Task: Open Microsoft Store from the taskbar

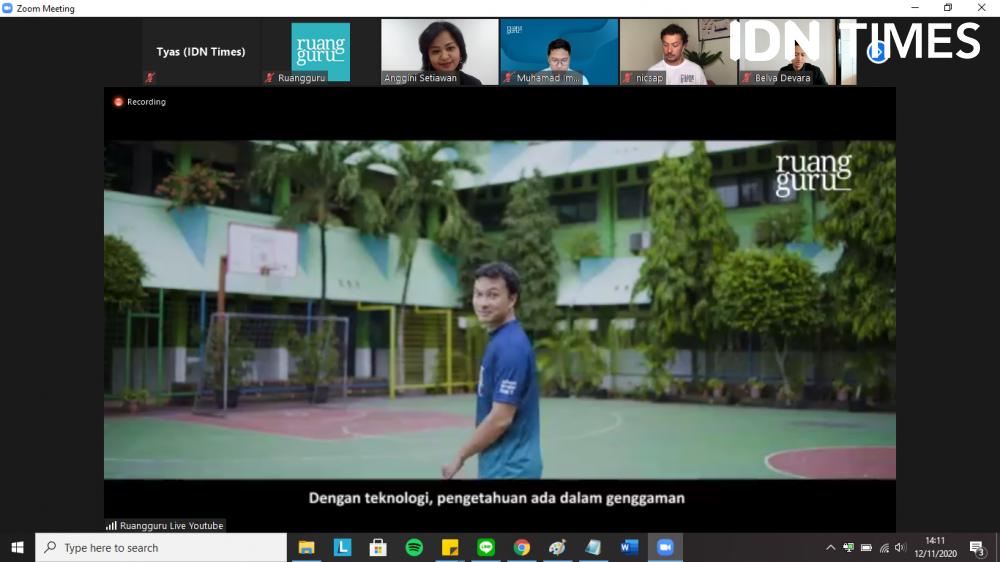Action: [x=378, y=547]
